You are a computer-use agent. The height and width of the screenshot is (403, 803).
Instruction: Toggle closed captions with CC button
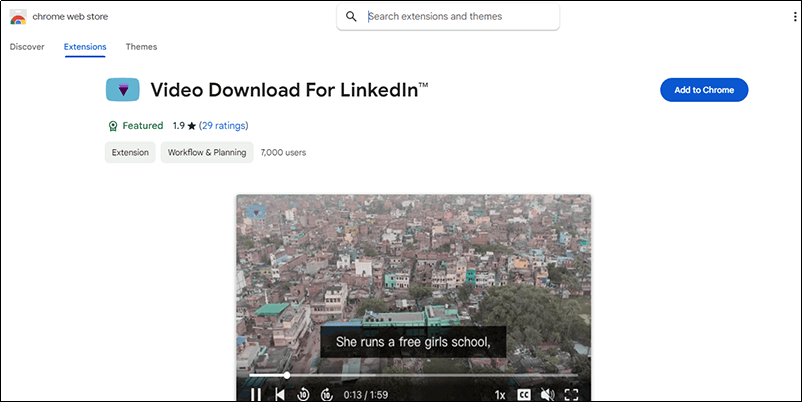tap(523, 395)
